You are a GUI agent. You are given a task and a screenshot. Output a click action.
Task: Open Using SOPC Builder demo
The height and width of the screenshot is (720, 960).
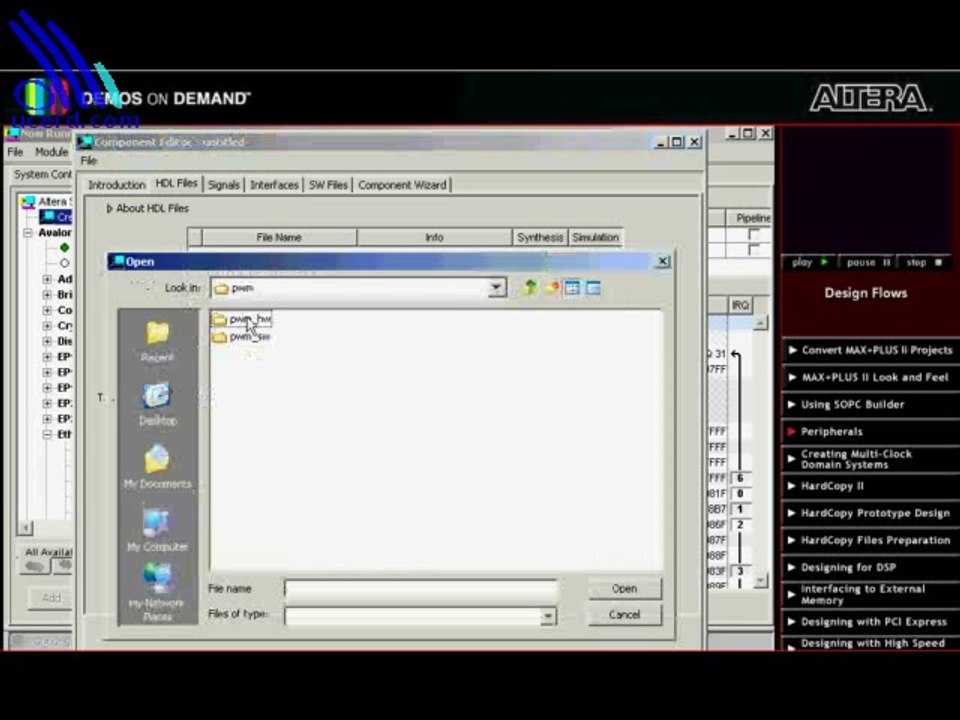click(x=871, y=405)
